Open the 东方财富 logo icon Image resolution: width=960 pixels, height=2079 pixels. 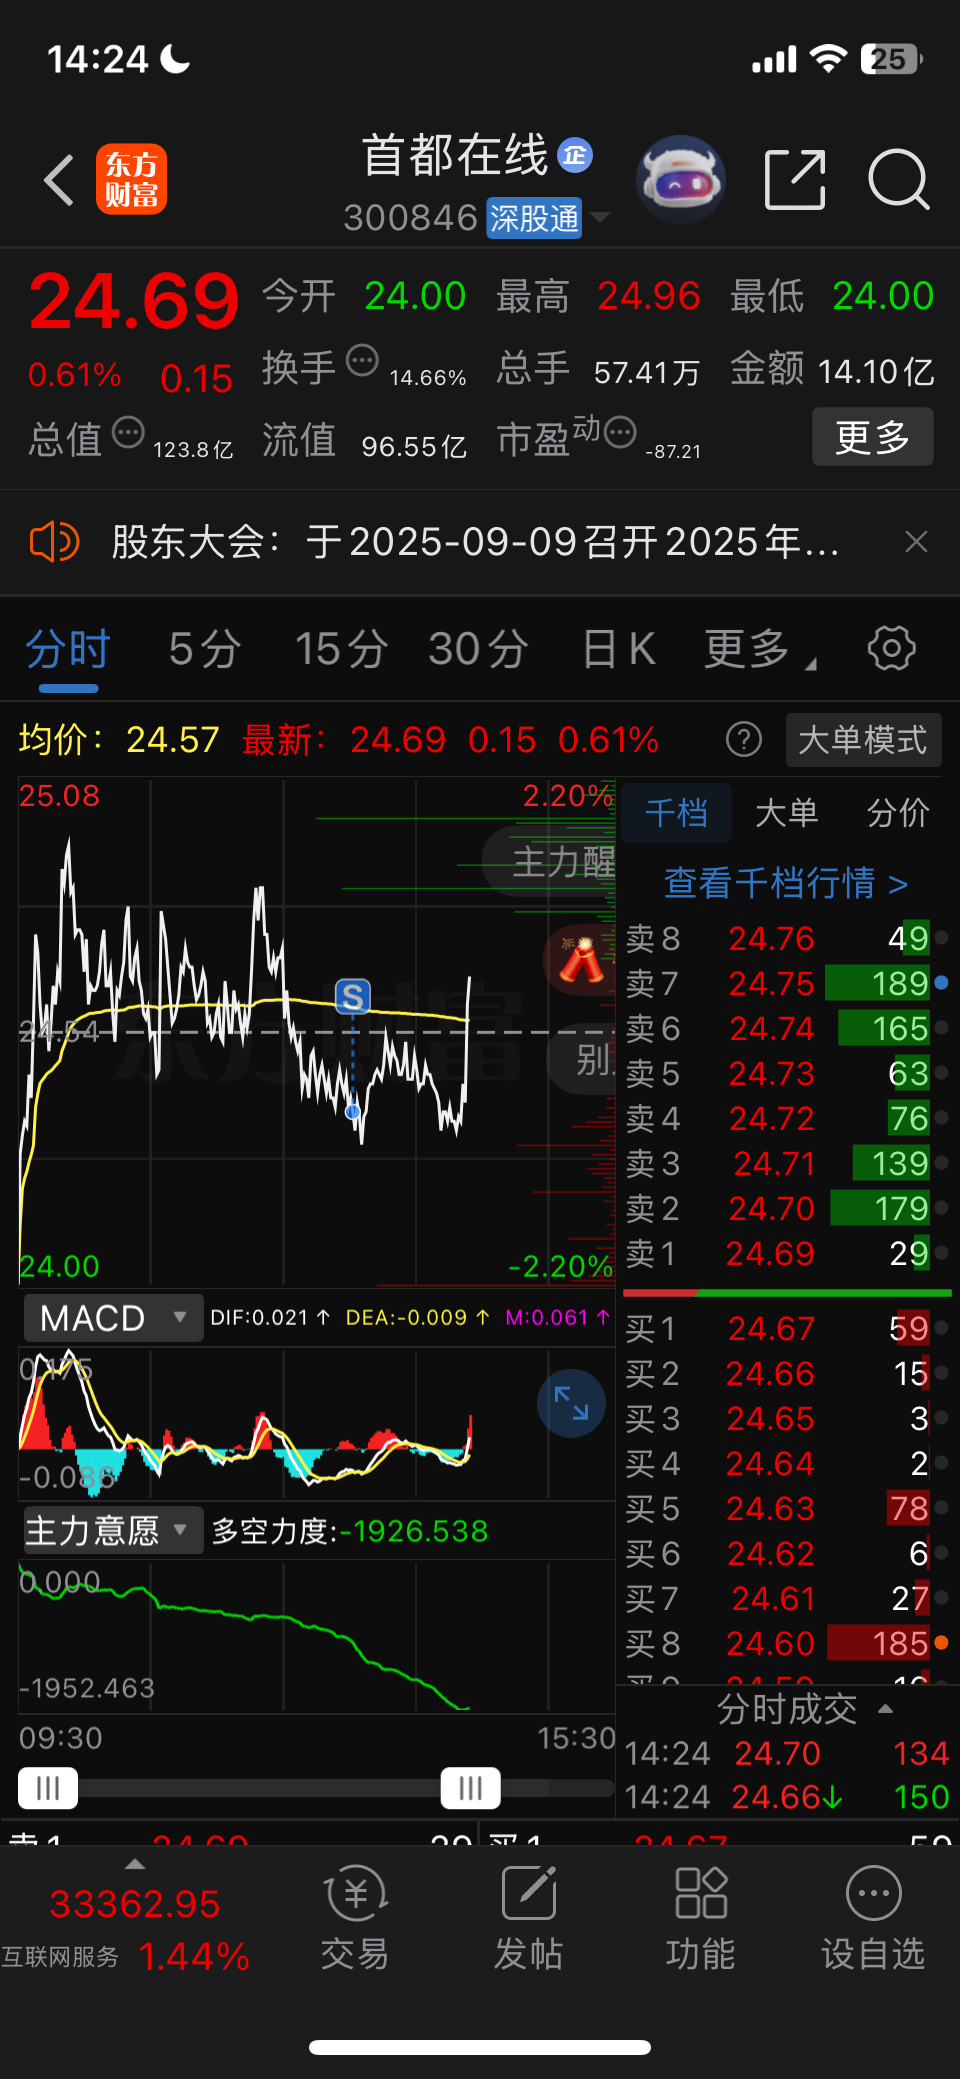131,180
